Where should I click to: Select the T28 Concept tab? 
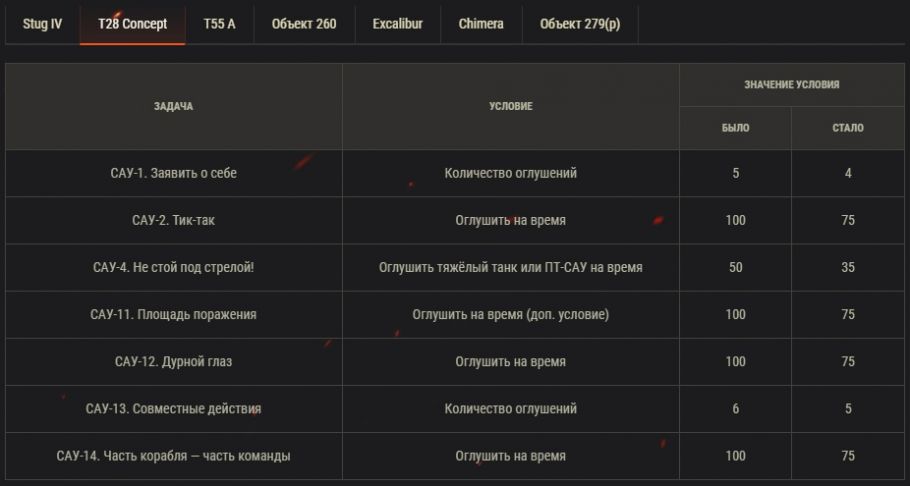[x=132, y=23]
